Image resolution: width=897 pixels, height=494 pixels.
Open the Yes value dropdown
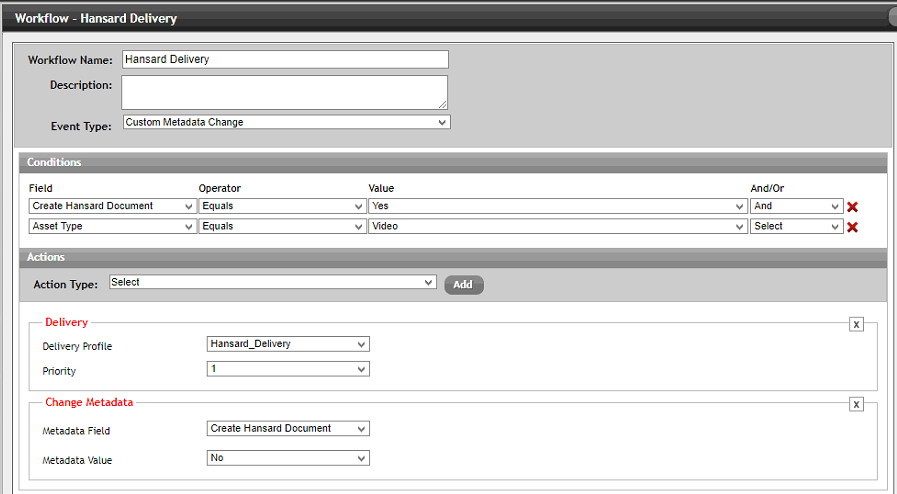click(558, 206)
